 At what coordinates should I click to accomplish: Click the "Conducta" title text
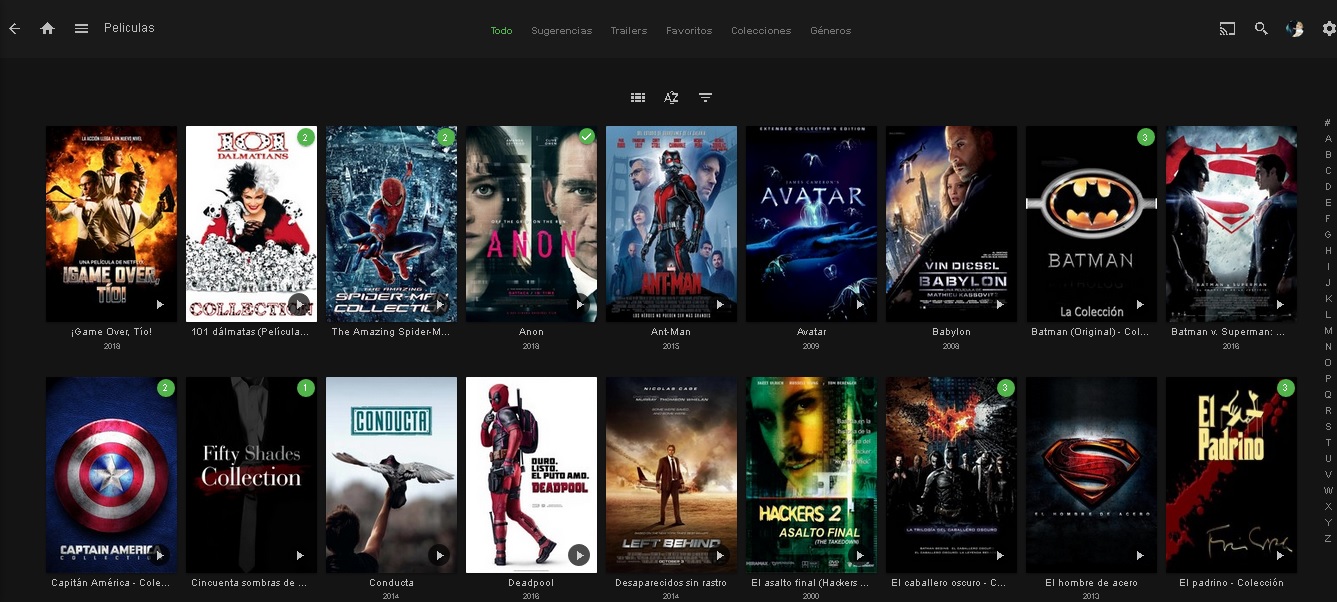[x=391, y=583]
